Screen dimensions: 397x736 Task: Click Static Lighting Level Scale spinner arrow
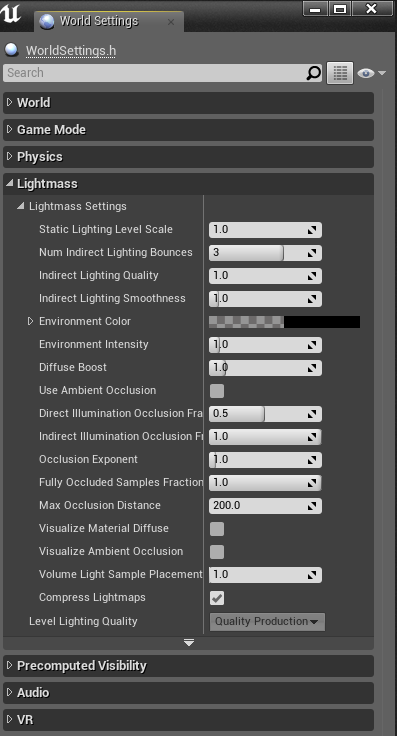312,230
